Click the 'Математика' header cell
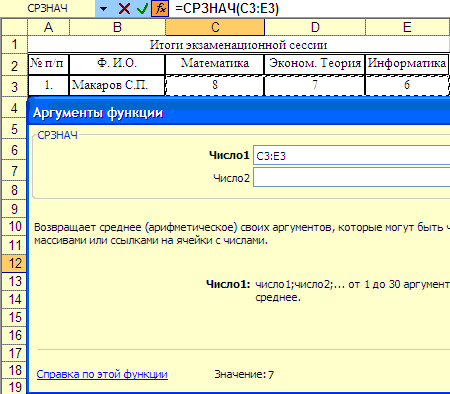Image resolution: width=450 pixels, height=394 pixels. pos(215,64)
